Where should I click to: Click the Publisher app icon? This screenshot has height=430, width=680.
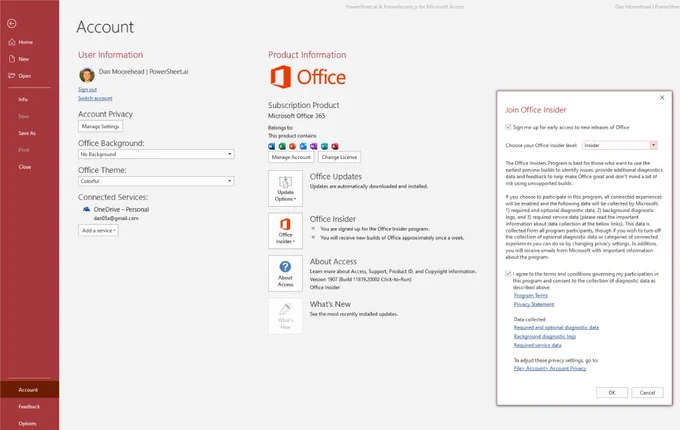(x=324, y=147)
